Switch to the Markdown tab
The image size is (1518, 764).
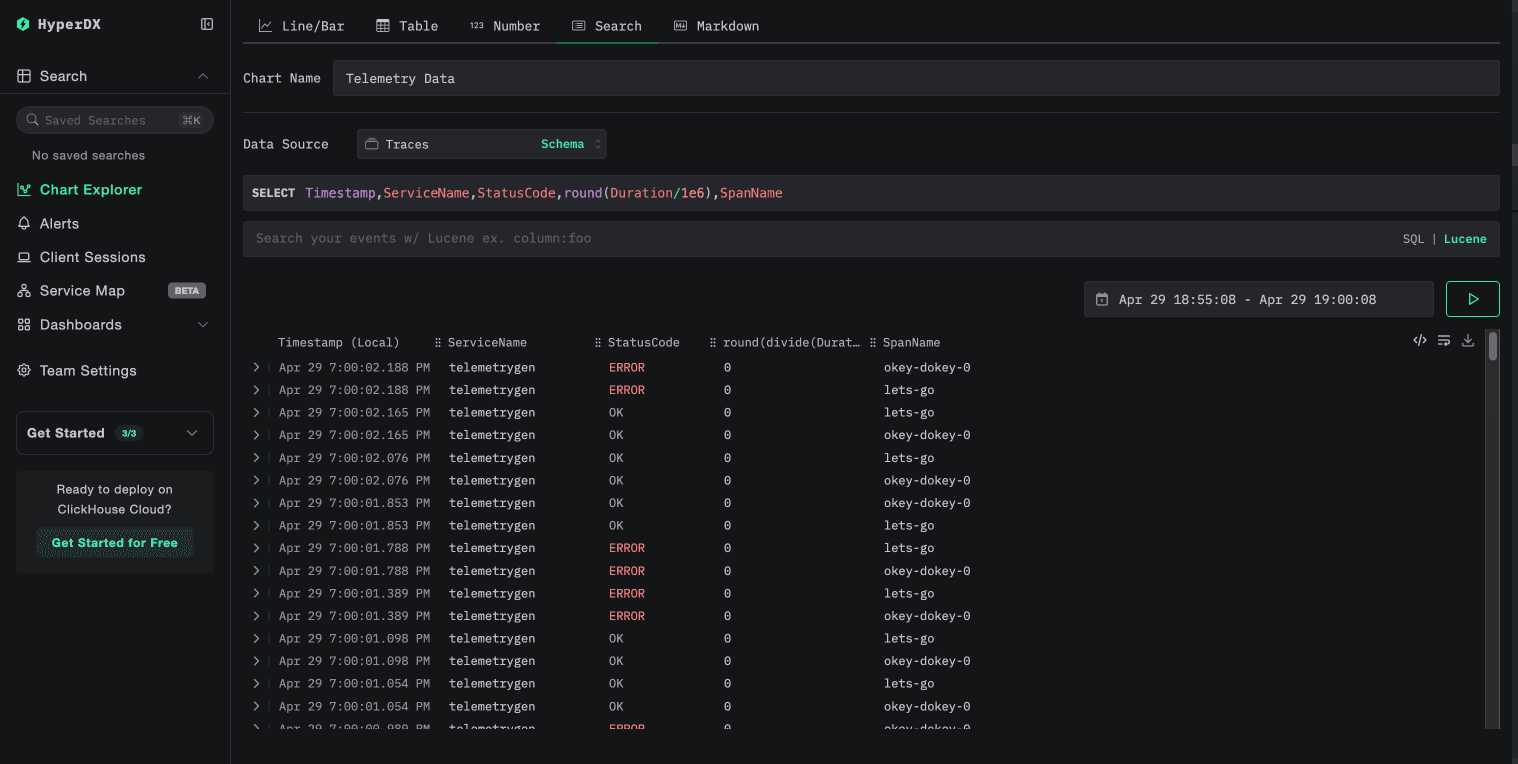tap(716, 26)
